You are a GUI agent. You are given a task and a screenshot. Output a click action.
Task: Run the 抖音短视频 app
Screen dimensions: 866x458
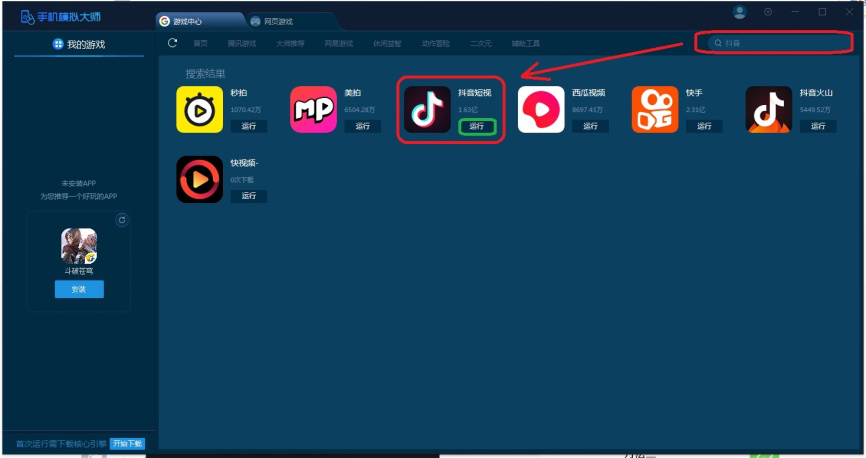point(477,127)
